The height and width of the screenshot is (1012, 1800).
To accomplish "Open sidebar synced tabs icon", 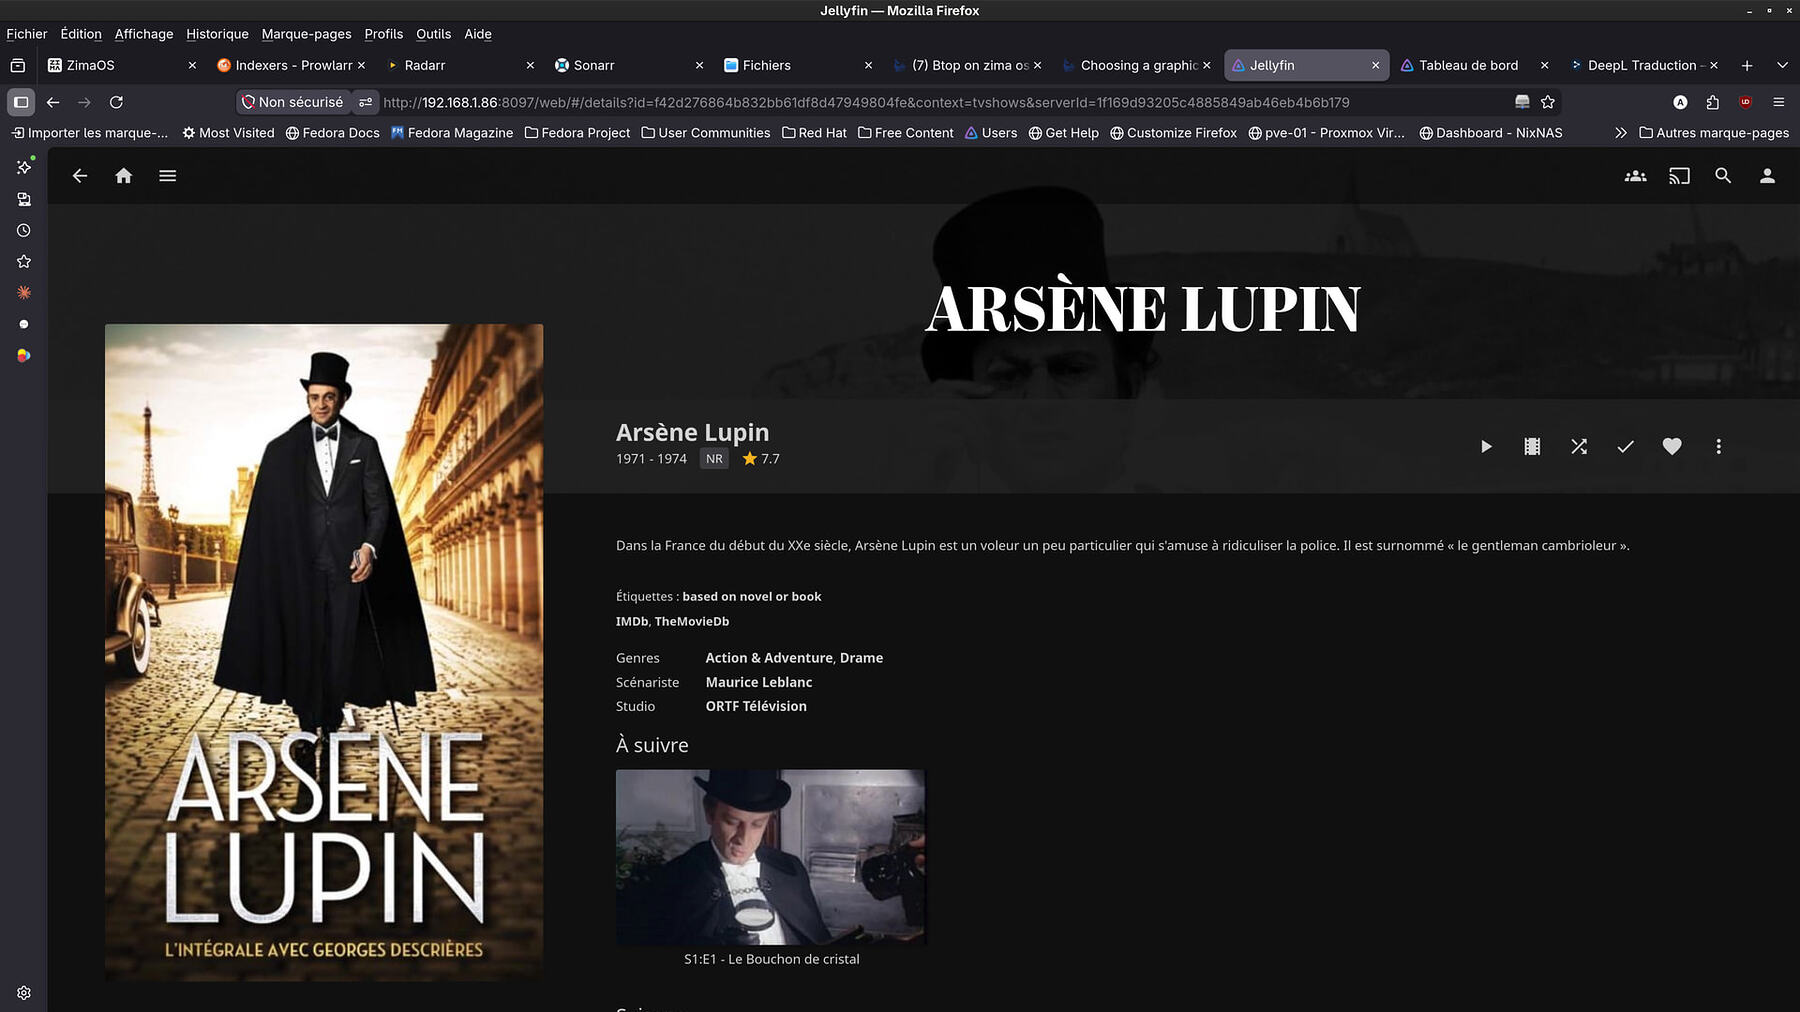I will [x=24, y=199].
